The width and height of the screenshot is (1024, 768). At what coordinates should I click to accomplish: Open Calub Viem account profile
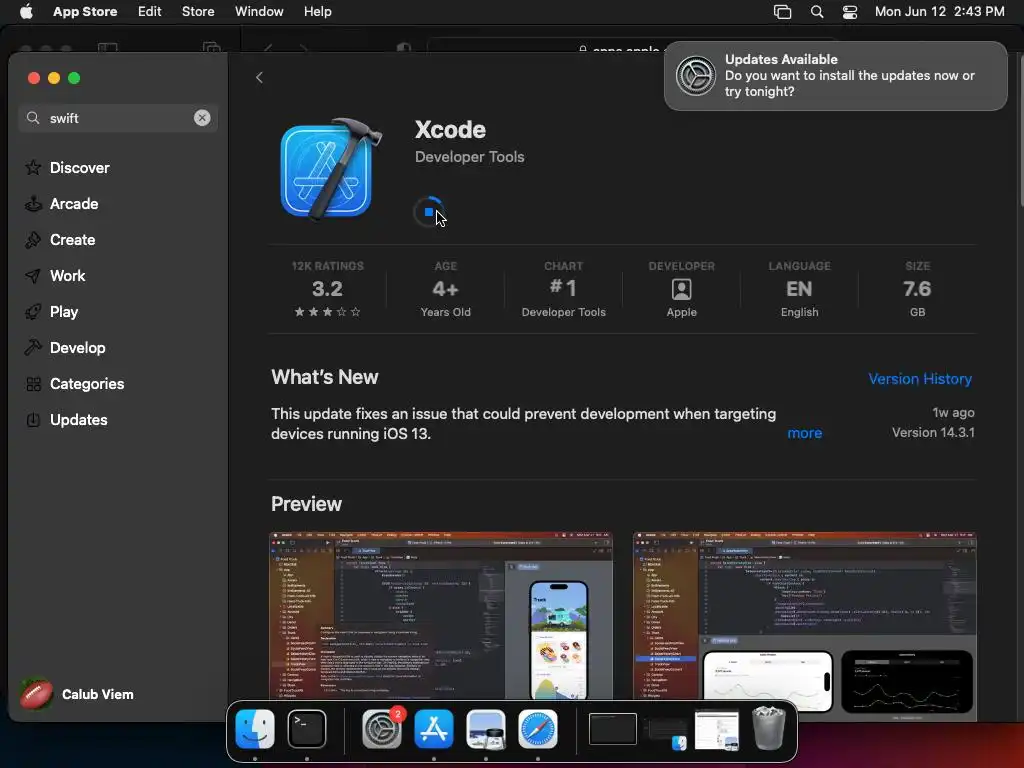click(77, 694)
